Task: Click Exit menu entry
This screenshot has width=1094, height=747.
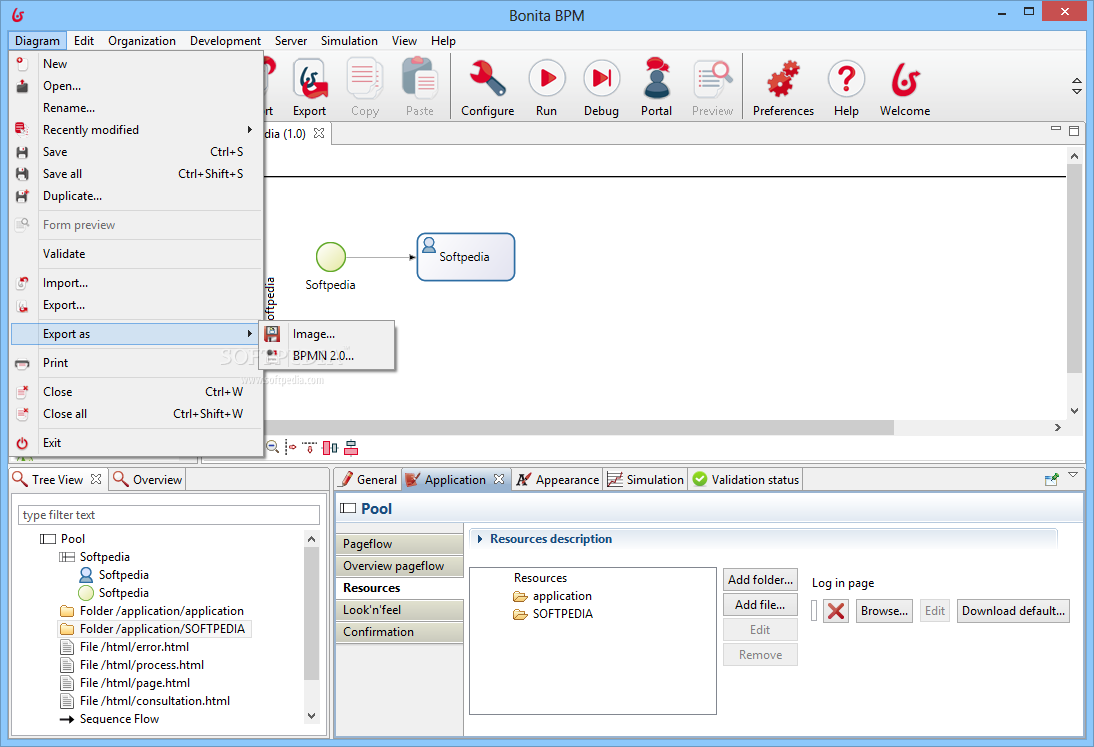Action: click(x=137, y=443)
